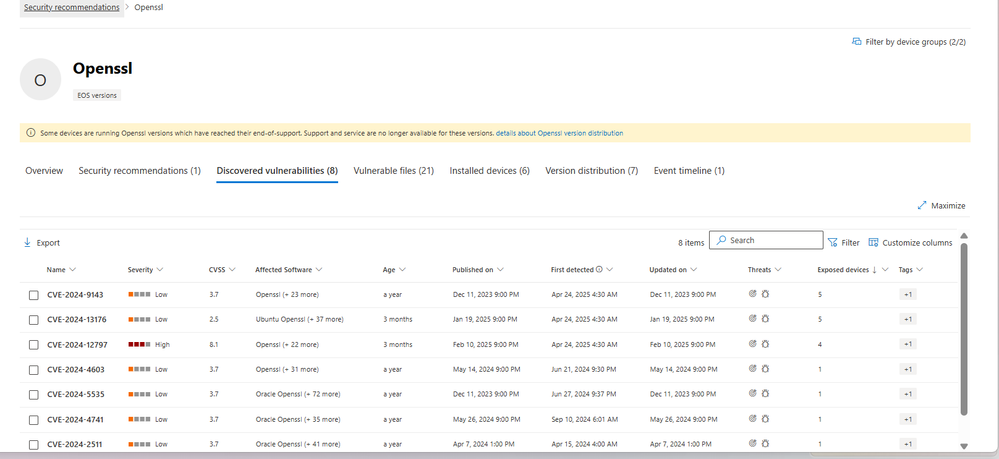This screenshot has width=999, height=459.
Task: Click the bug icon for CVE-2024-12797
Action: [x=765, y=344]
